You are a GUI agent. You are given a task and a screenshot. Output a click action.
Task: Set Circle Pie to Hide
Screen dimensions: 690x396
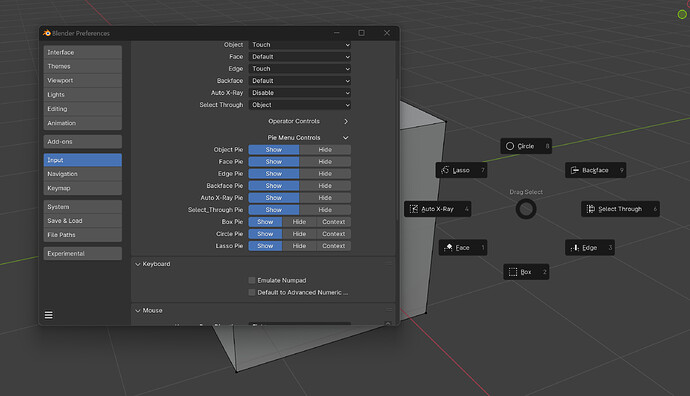point(299,234)
